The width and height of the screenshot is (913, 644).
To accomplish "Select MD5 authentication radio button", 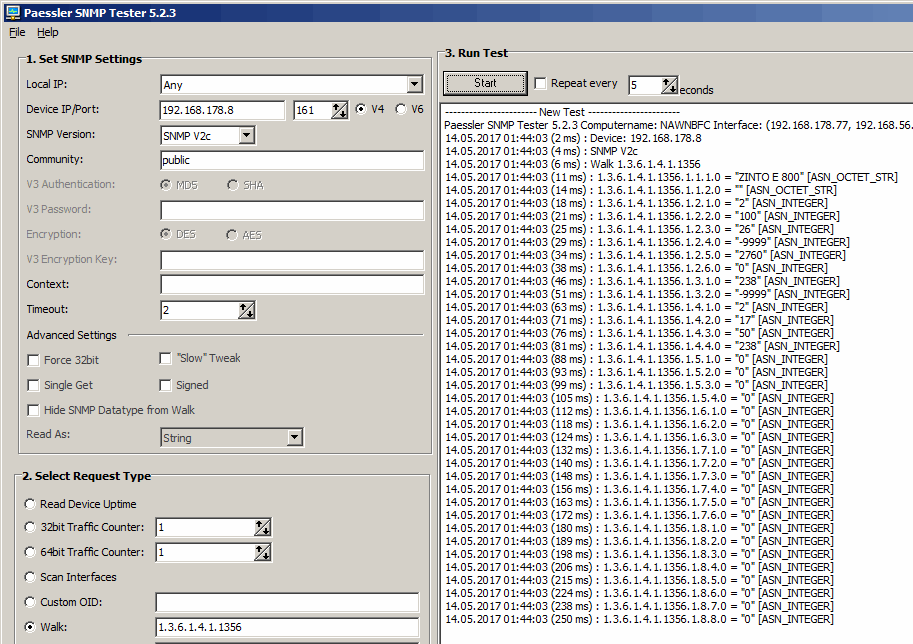I will coord(166,185).
